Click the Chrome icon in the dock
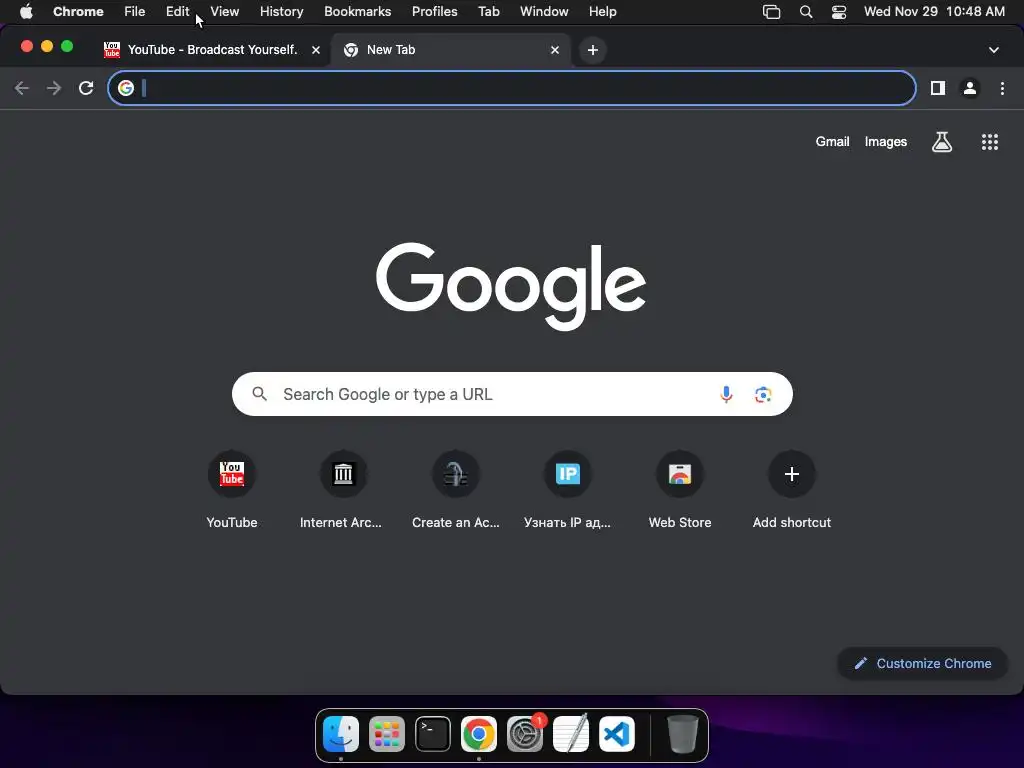The width and height of the screenshot is (1024, 768). click(x=479, y=734)
